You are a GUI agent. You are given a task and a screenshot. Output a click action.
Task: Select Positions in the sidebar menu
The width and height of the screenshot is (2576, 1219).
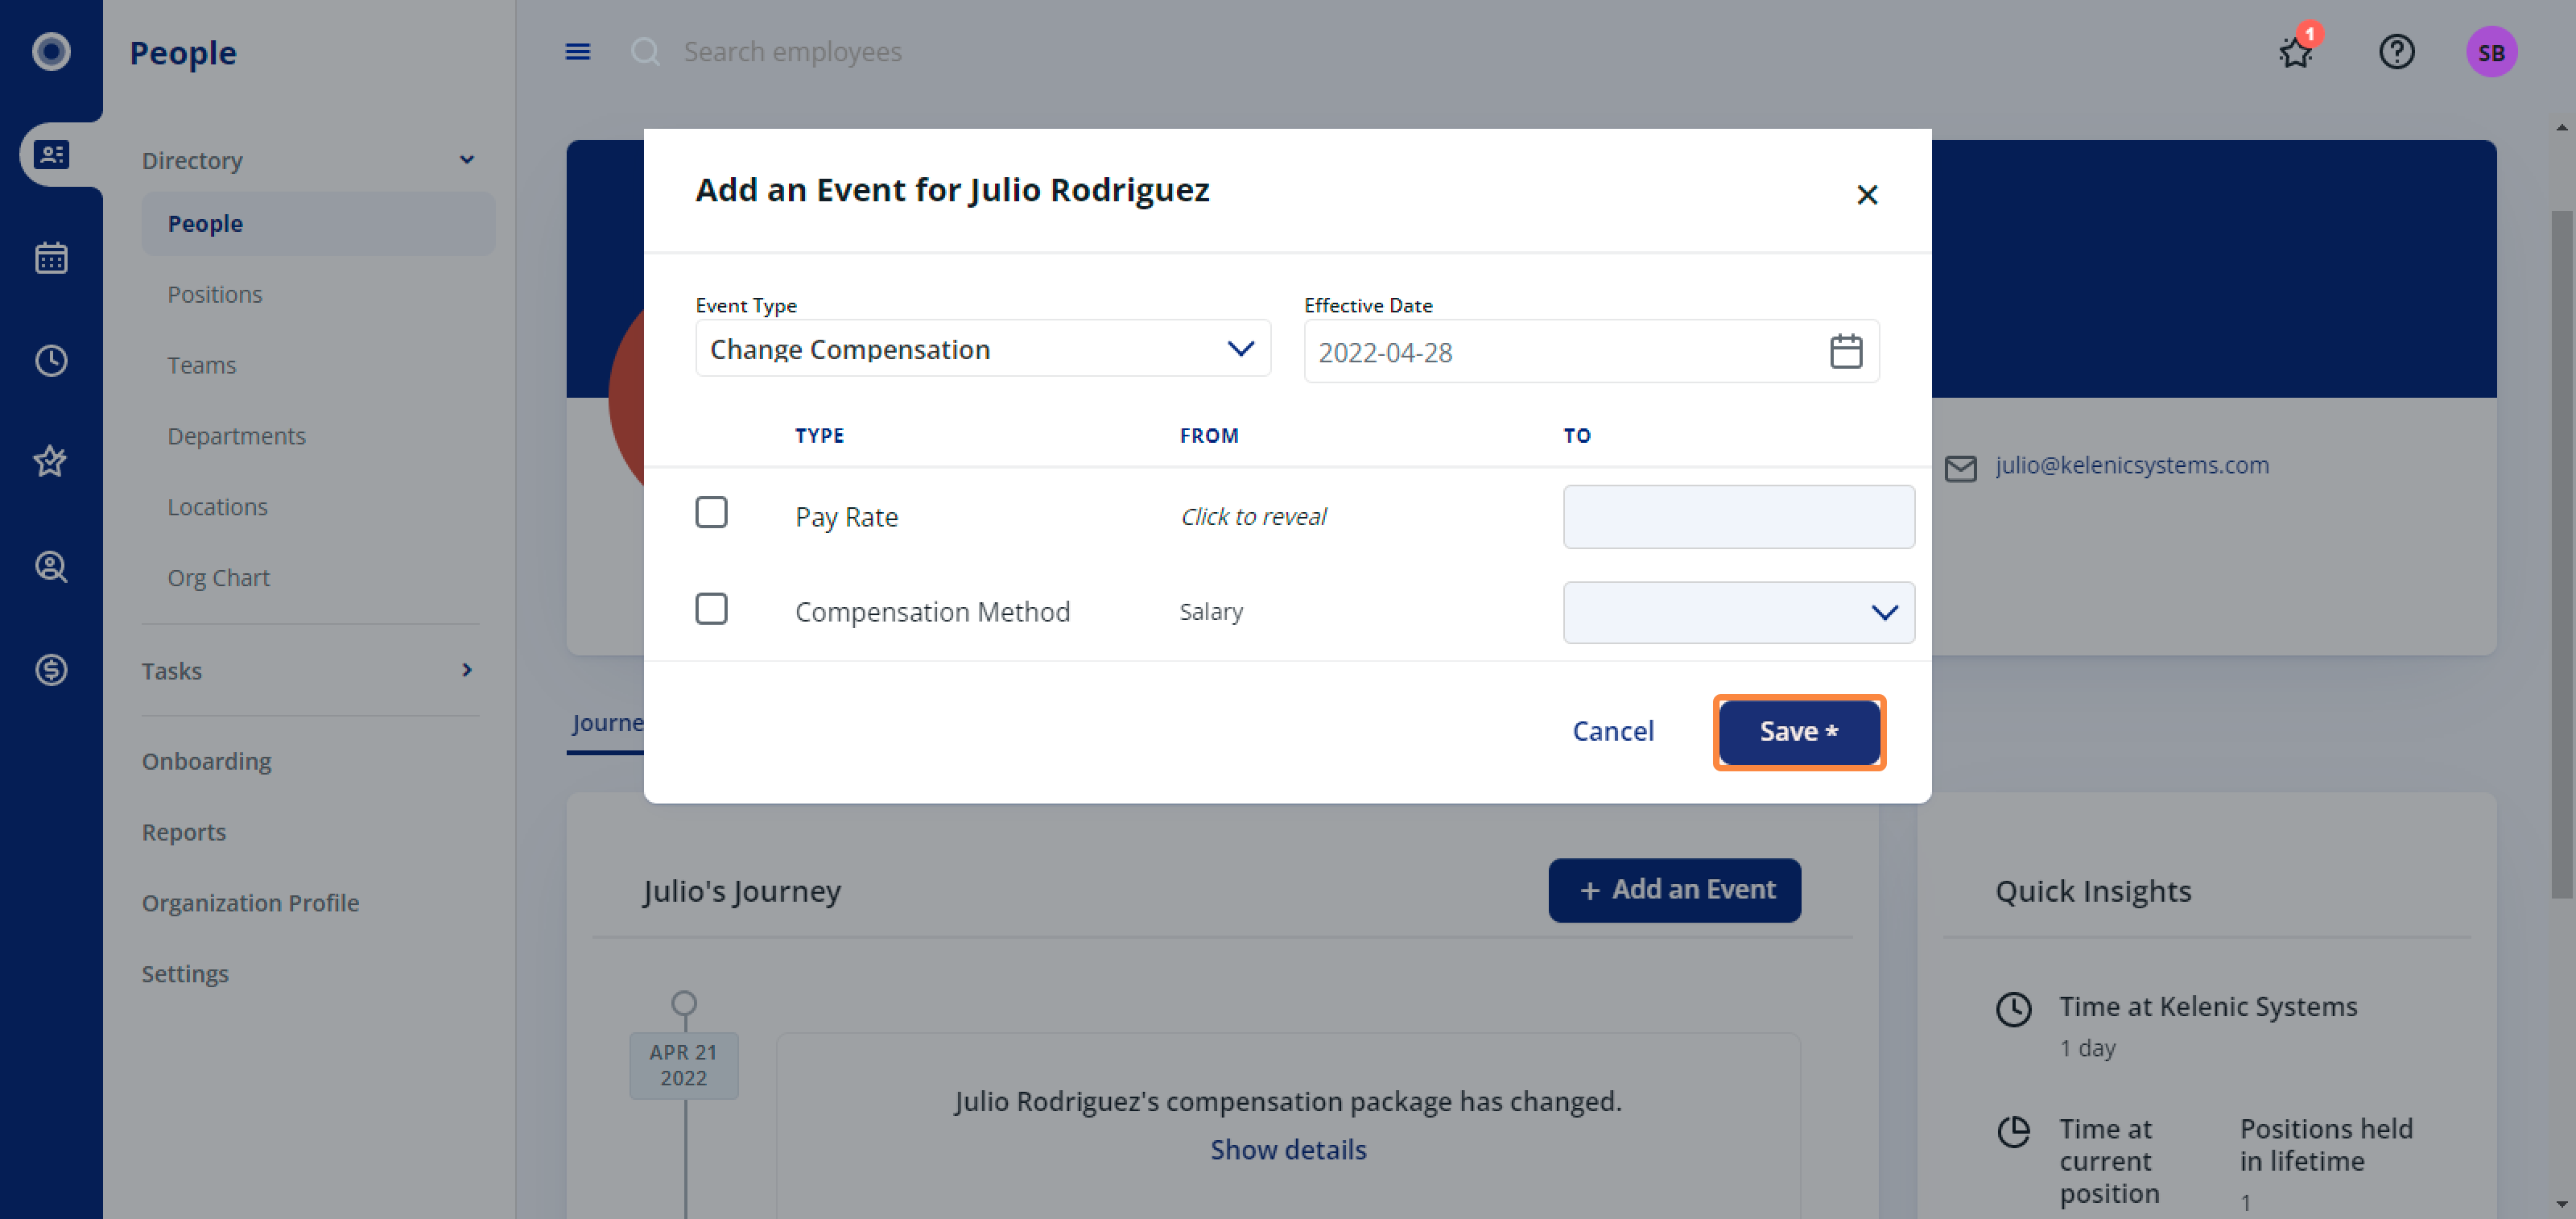pos(215,294)
